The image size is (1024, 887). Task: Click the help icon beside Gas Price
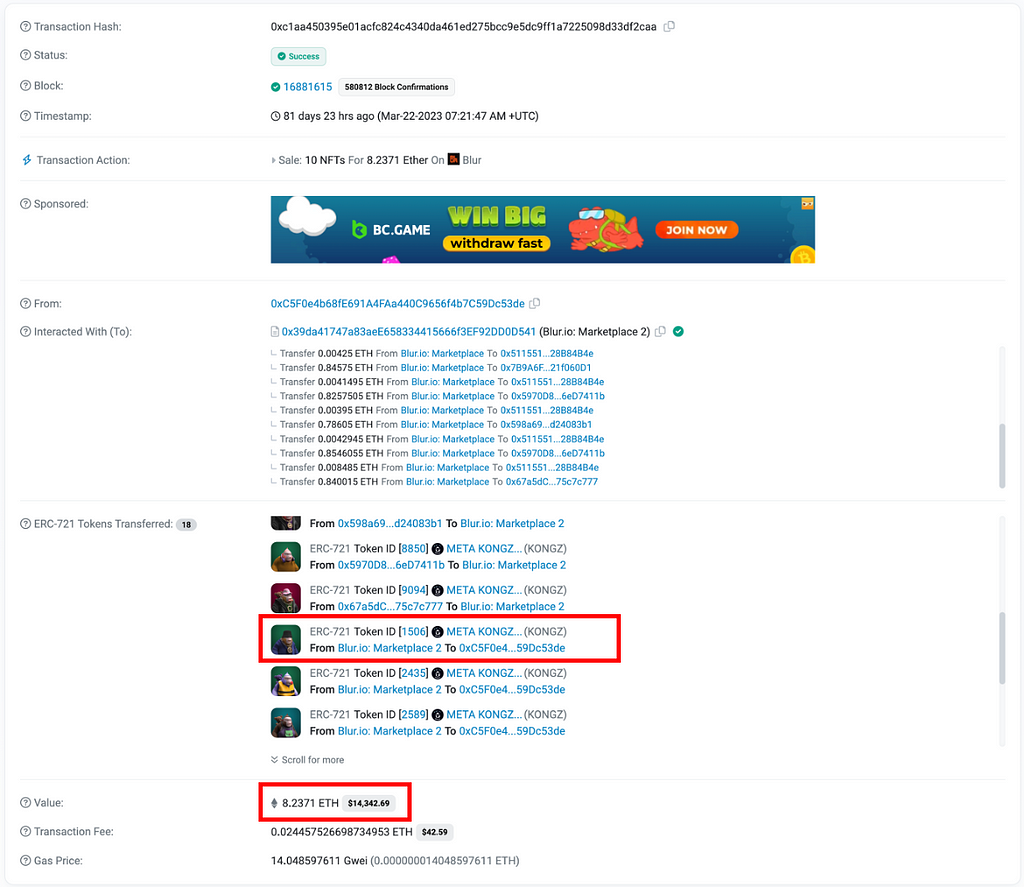[x=25, y=861]
